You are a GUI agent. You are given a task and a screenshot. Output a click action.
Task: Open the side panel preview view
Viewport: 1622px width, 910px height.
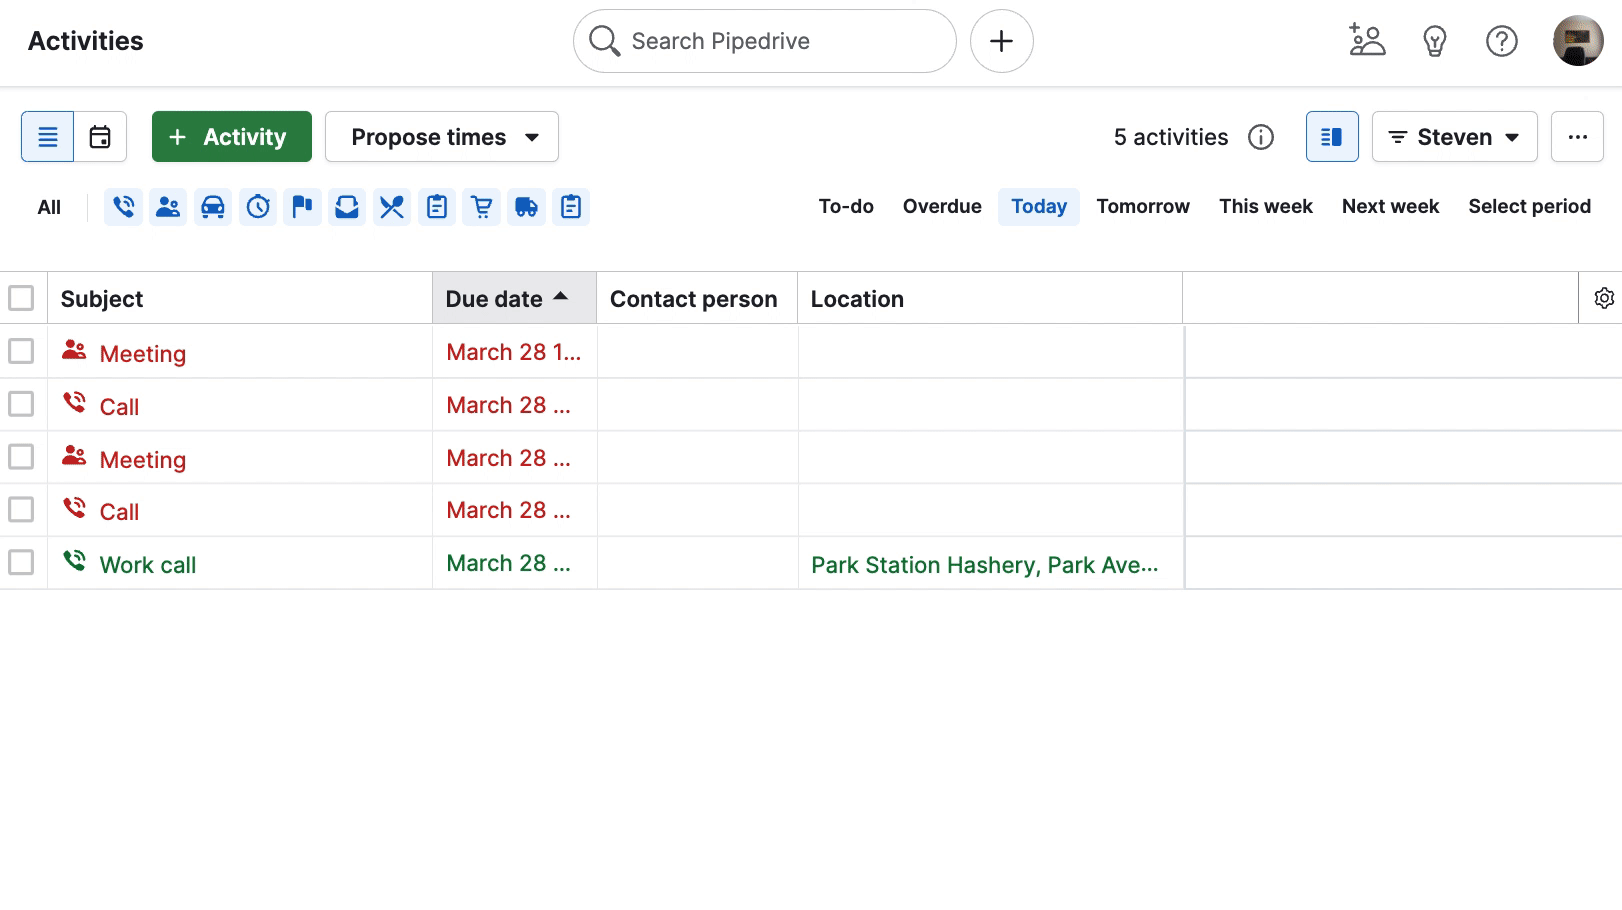click(x=1331, y=136)
